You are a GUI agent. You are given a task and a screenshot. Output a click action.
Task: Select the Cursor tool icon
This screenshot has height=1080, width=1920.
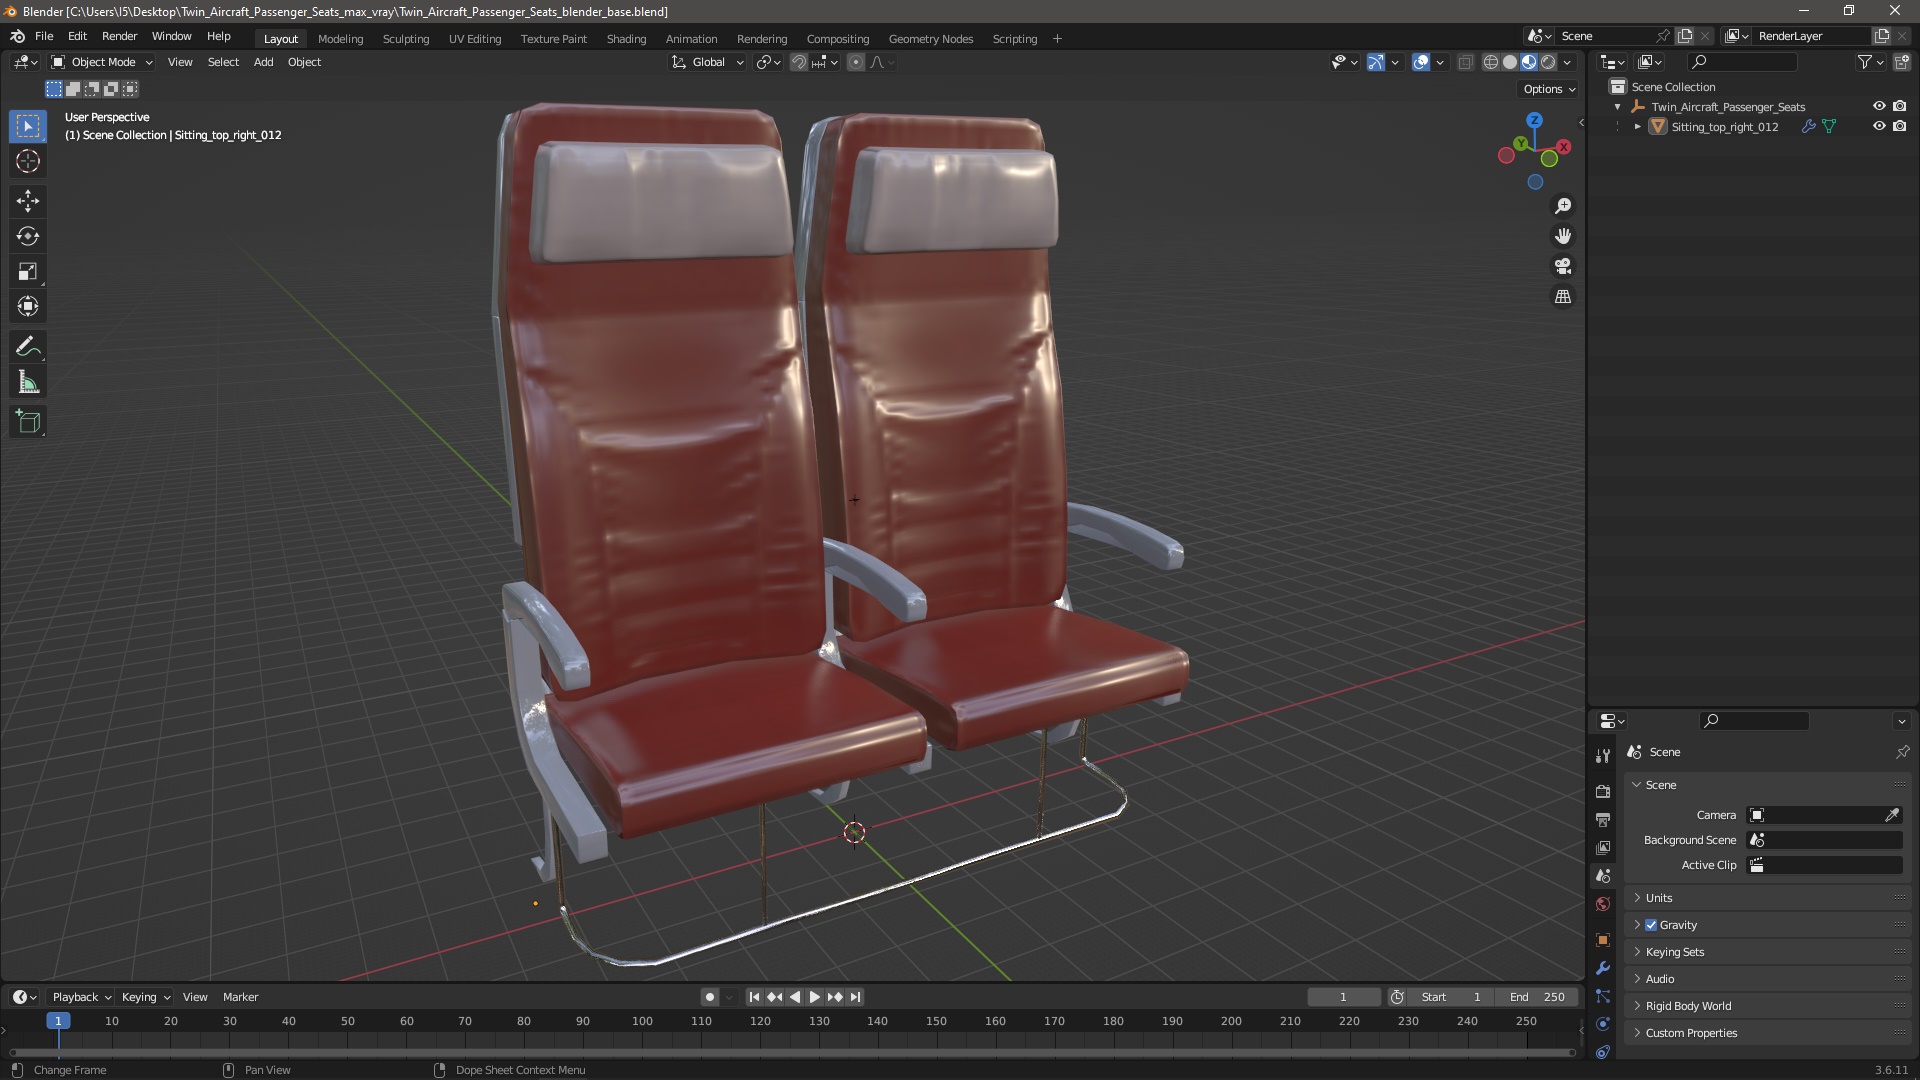pyautogui.click(x=28, y=161)
